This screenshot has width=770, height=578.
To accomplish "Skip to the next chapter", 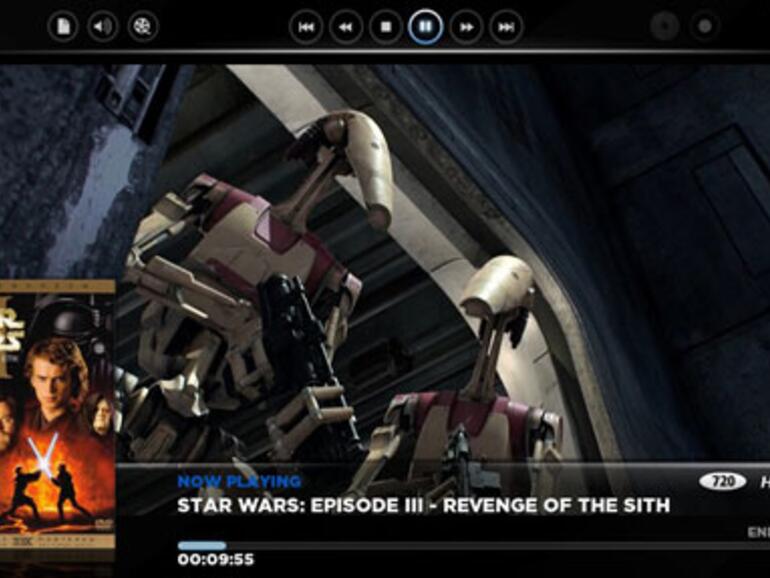I will click(506, 27).
